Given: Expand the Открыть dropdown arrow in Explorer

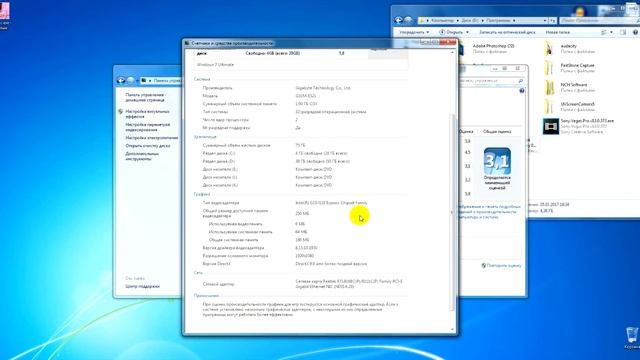Looking at the screenshot, I should point(467,32).
